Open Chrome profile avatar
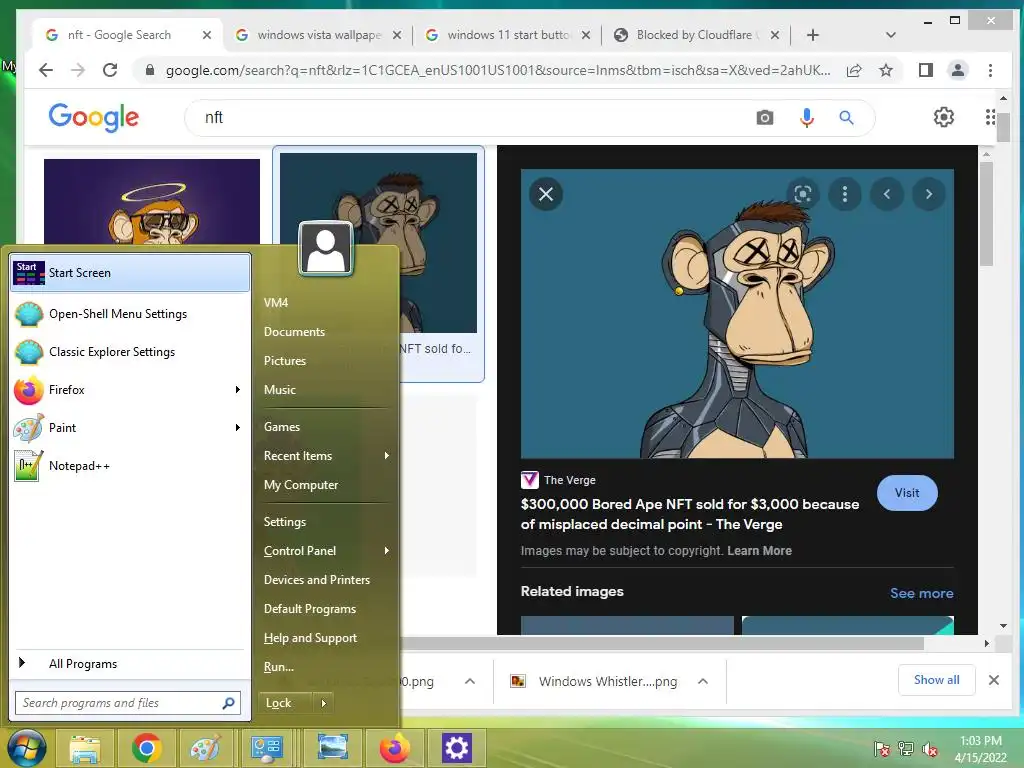The width and height of the screenshot is (1024, 768). (957, 70)
